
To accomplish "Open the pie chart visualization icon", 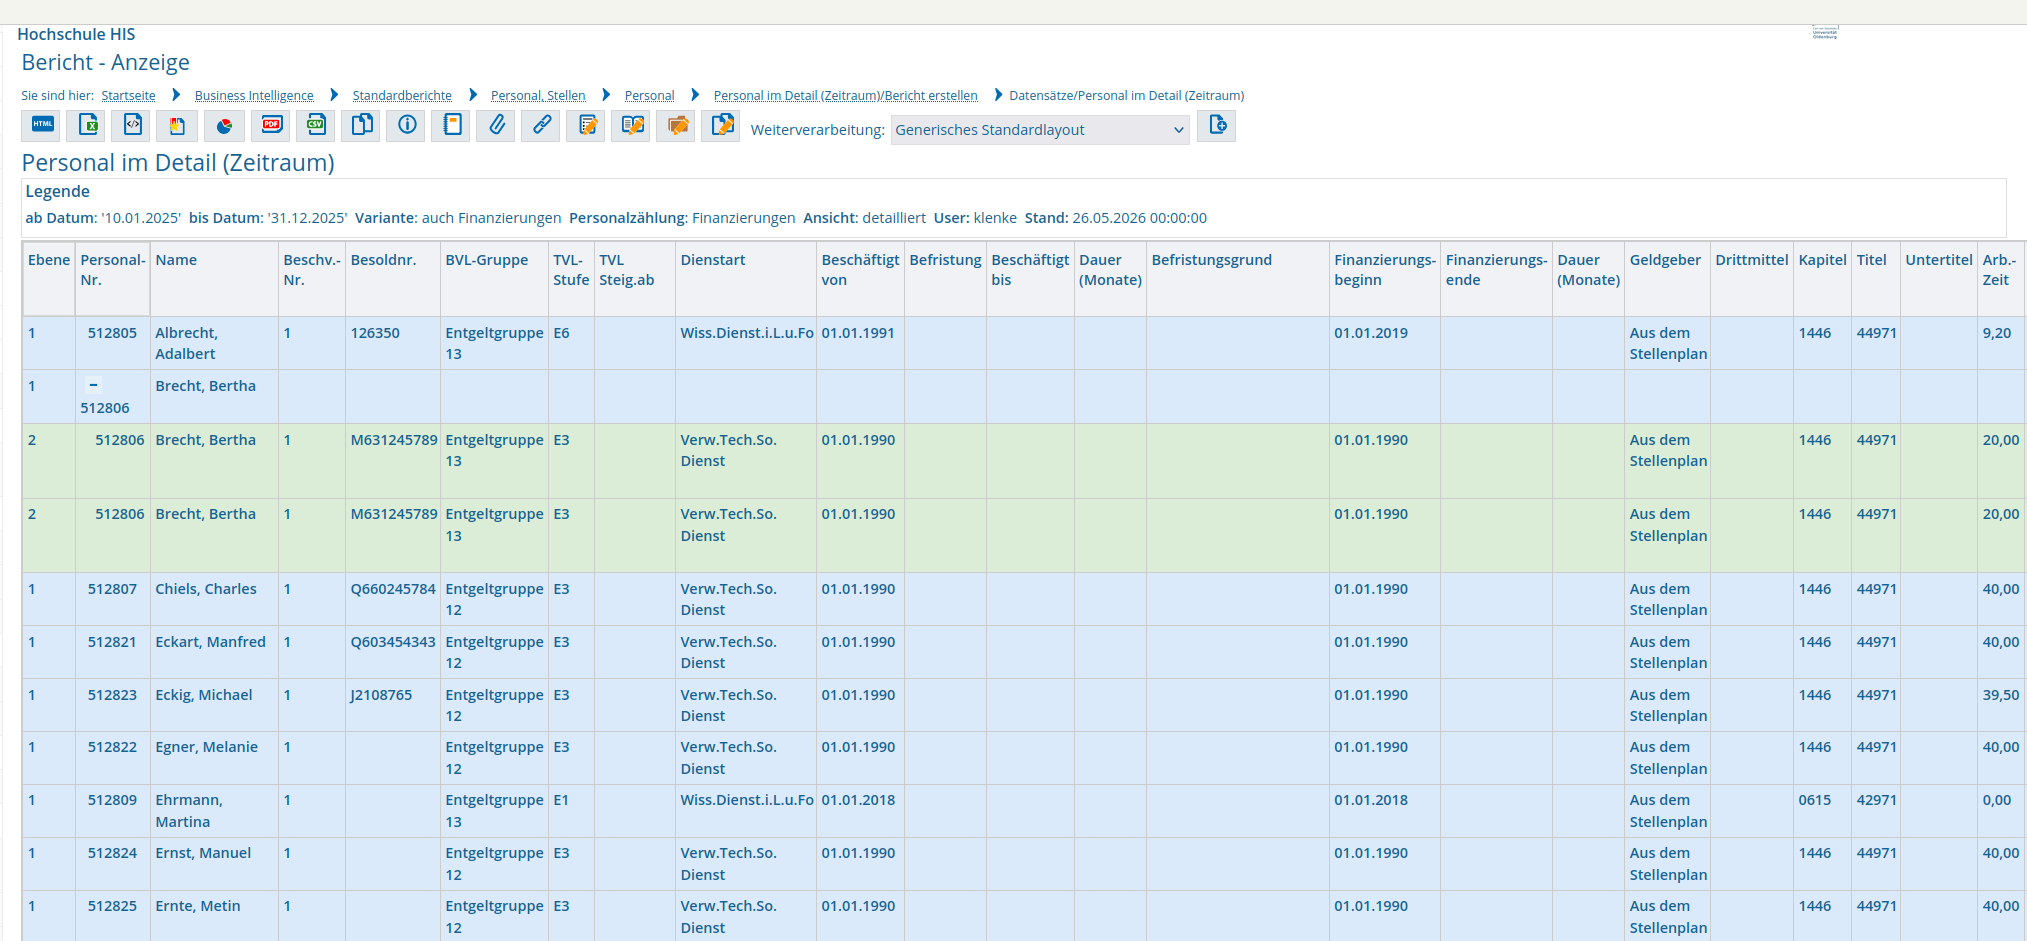I will 224,125.
